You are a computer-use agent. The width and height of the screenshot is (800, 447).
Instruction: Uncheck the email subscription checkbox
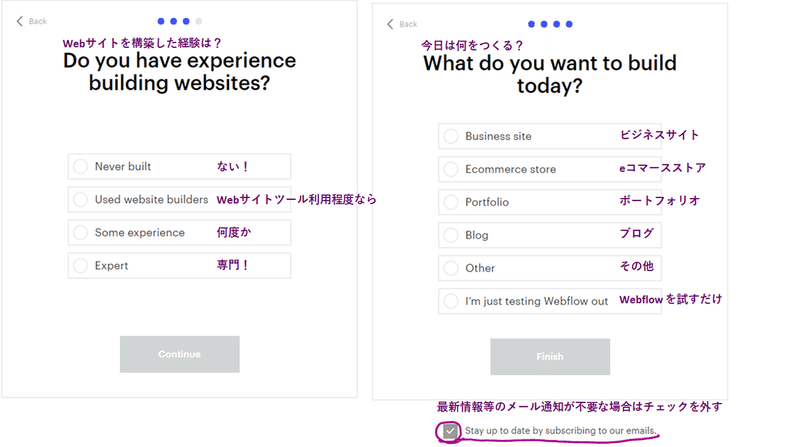pos(450,431)
